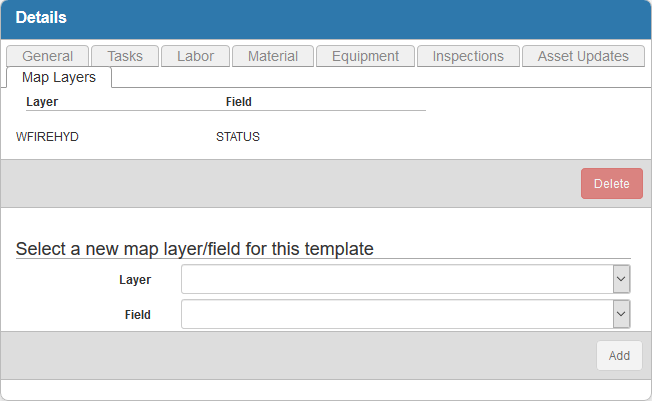The width and height of the screenshot is (652, 401).
Task: Click the Layer label beside the dropdown
Action: [134, 280]
